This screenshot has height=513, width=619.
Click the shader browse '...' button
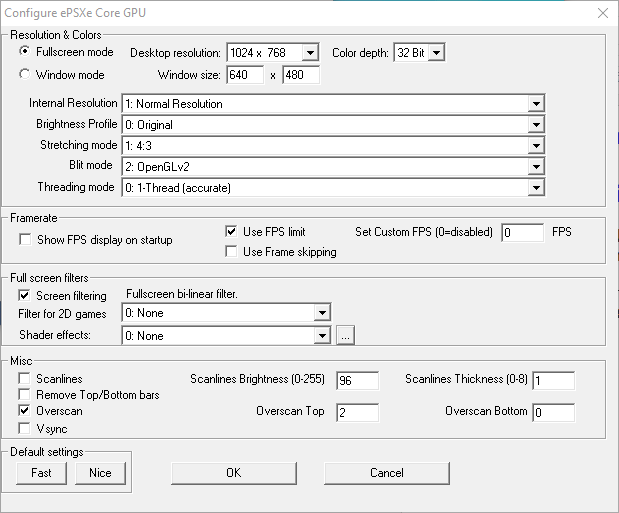[345, 336]
